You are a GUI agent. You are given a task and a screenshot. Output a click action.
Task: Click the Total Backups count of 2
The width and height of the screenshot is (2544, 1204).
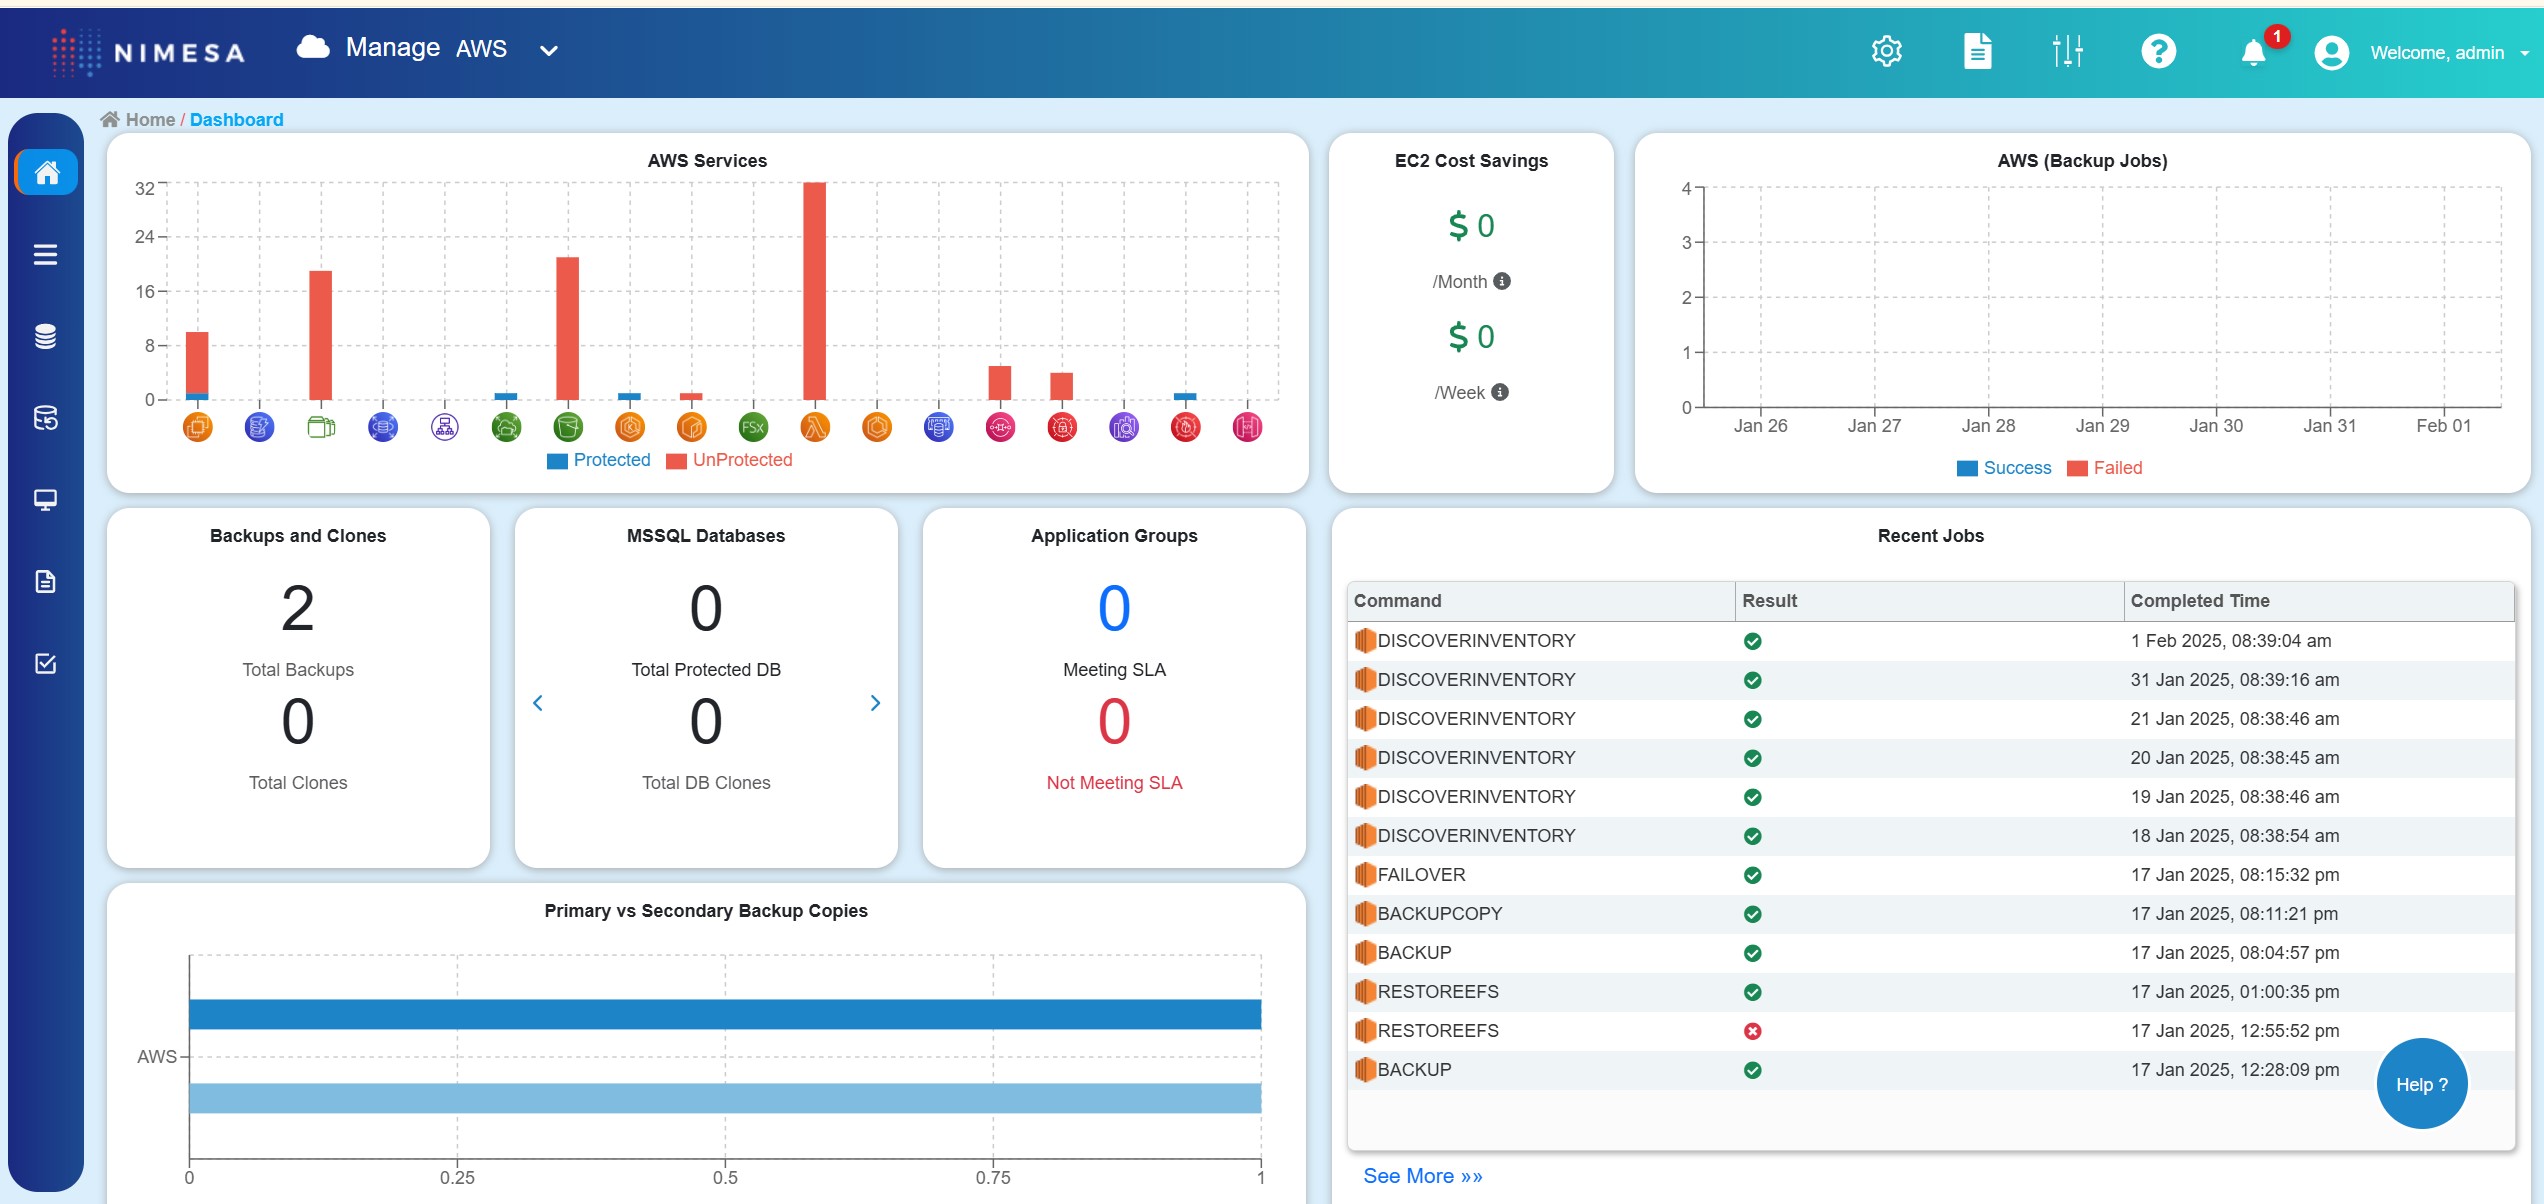298,608
